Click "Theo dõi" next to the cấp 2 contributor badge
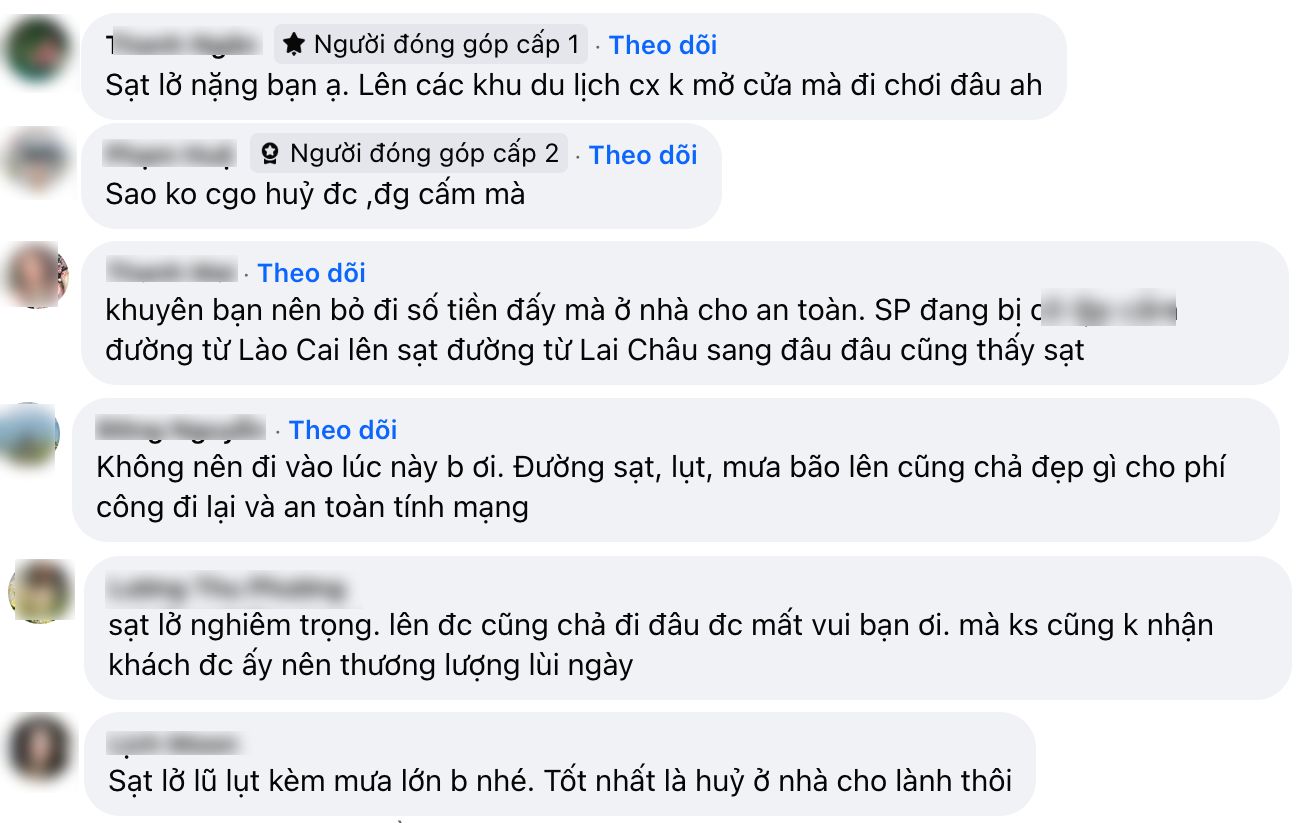The image size is (1305, 823). tap(643, 155)
